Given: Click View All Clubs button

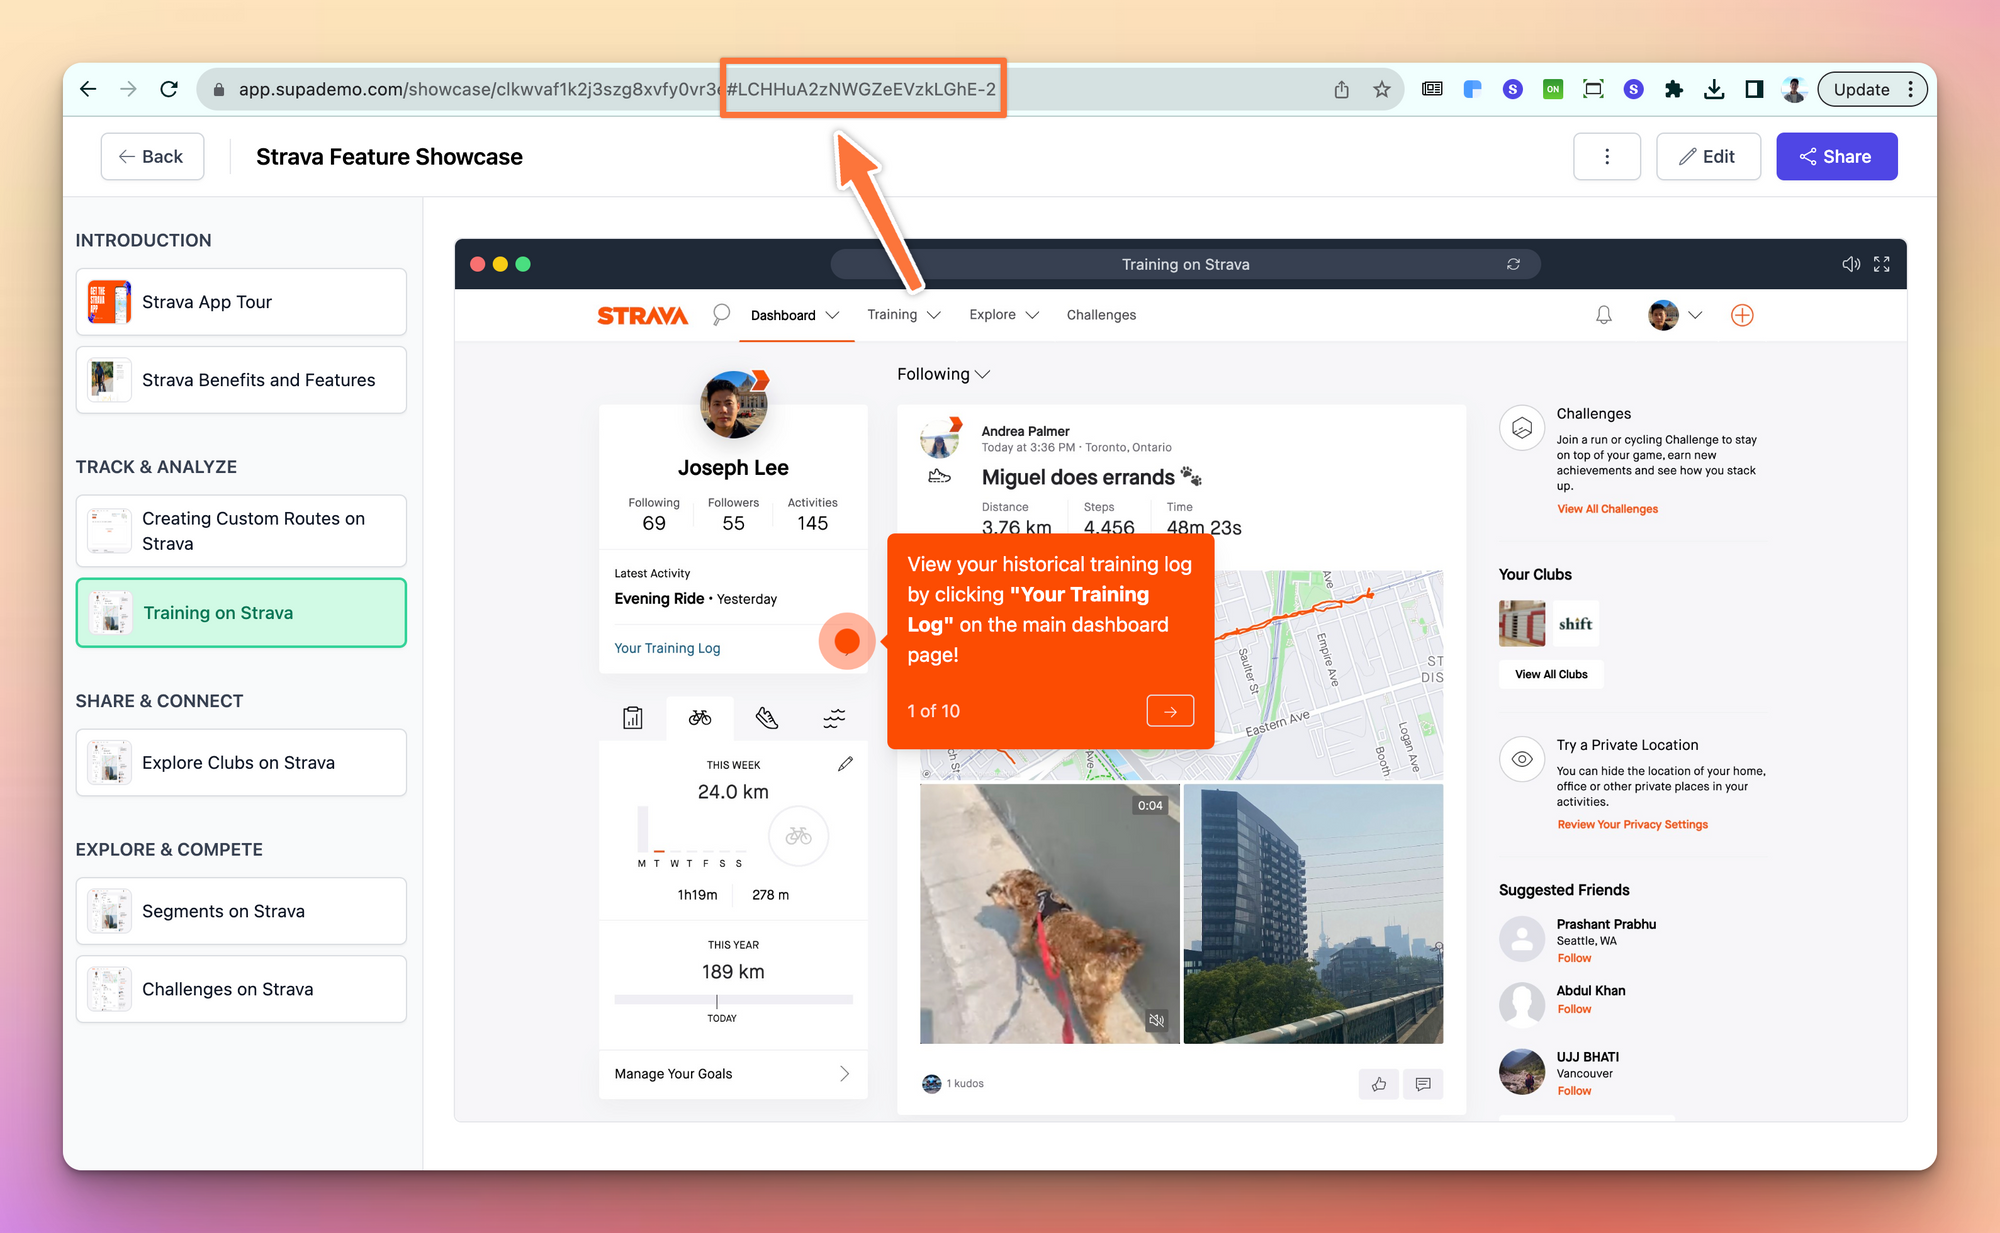Looking at the screenshot, I should 1551,674.
